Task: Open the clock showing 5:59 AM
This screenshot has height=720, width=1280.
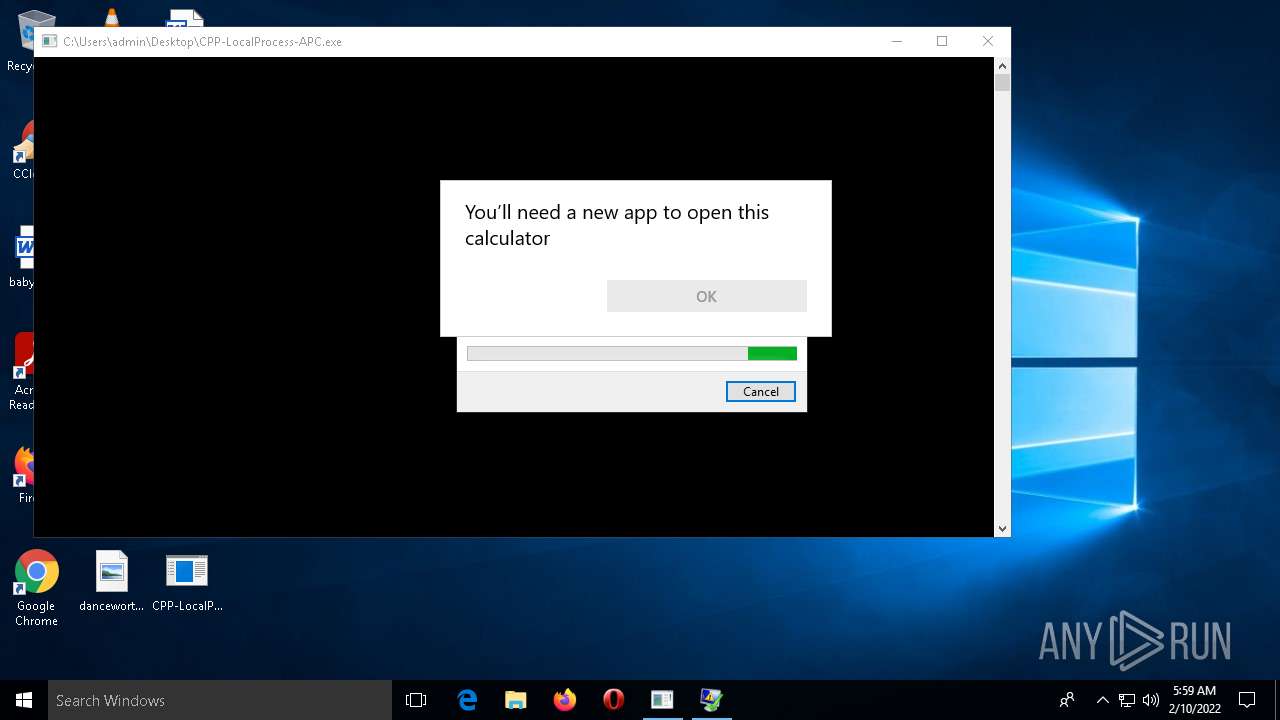Action: [1195, 700]
